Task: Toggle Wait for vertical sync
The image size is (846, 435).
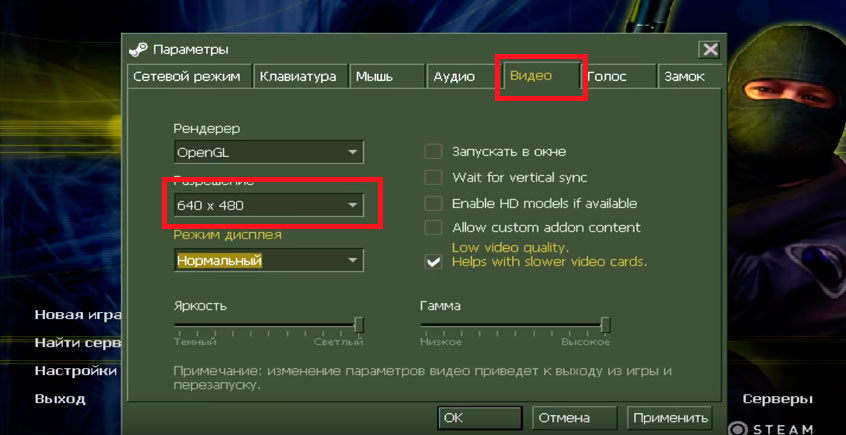Action: tap(433, 177)
